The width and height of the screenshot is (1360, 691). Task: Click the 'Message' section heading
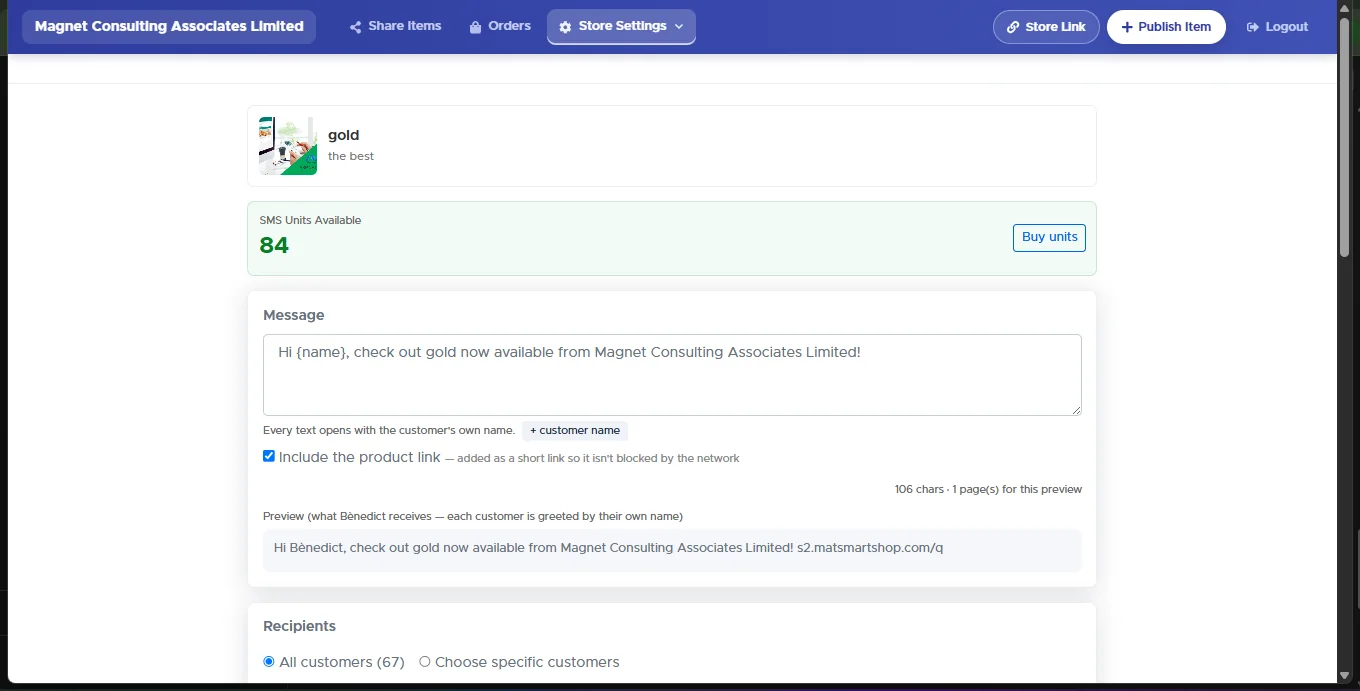pos(294,315)
